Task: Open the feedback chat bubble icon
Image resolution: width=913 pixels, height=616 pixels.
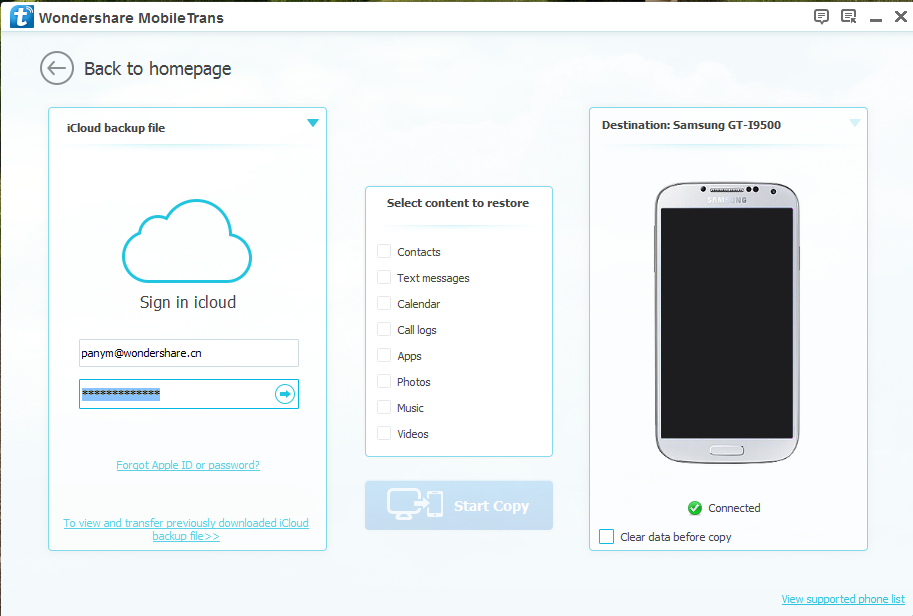Action: point(821,16)
